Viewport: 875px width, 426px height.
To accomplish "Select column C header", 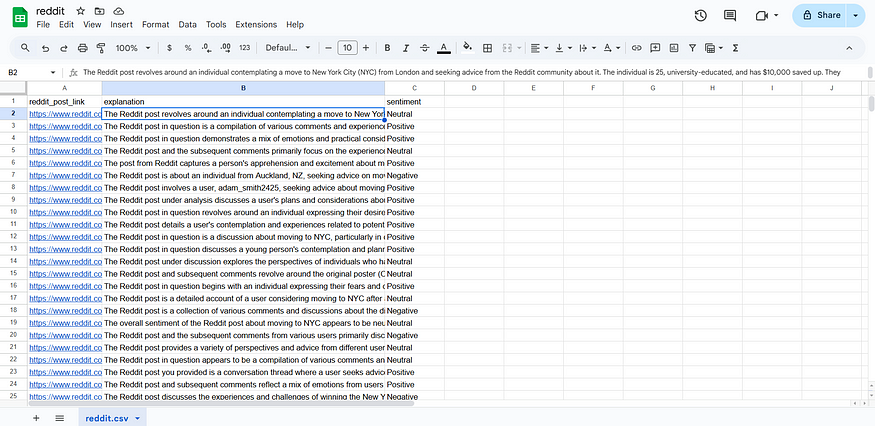I will tap(415, 88).
